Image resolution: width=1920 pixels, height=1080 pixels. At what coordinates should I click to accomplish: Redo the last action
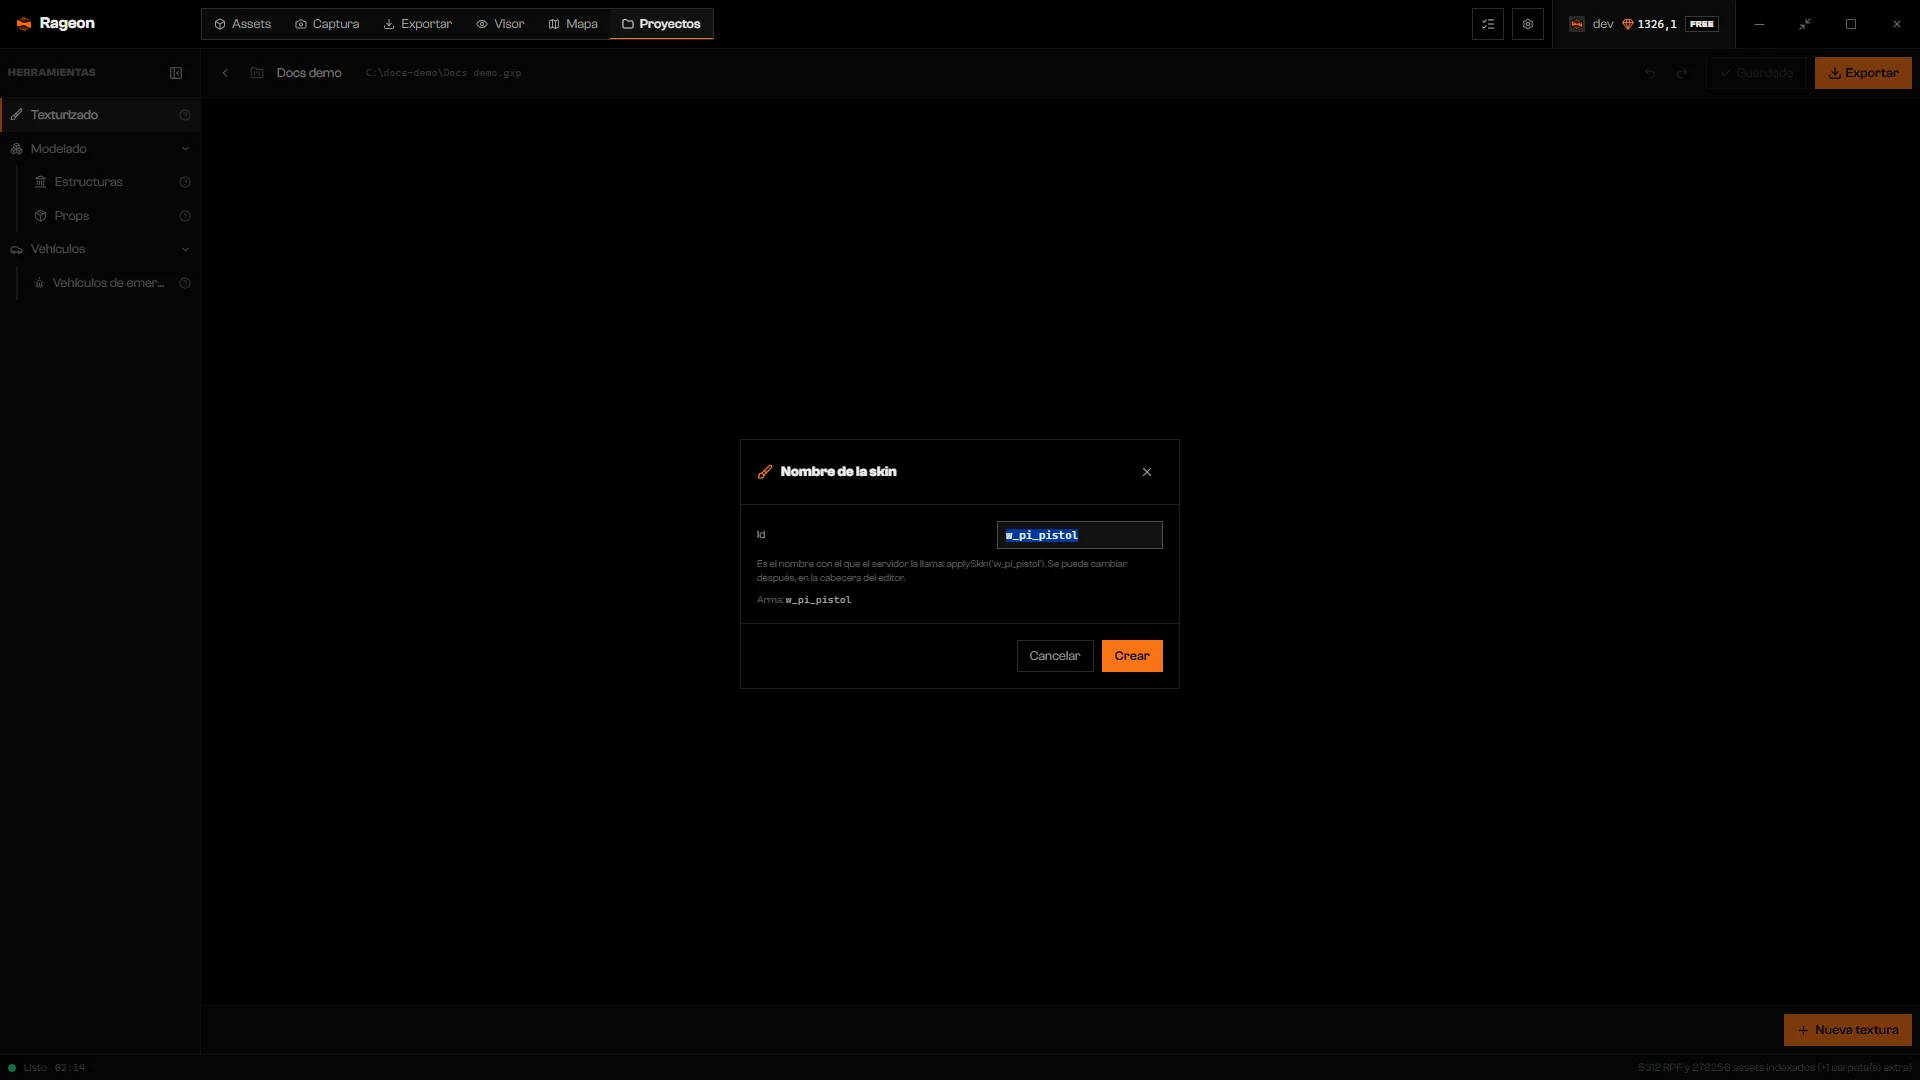pos(1682,73)
